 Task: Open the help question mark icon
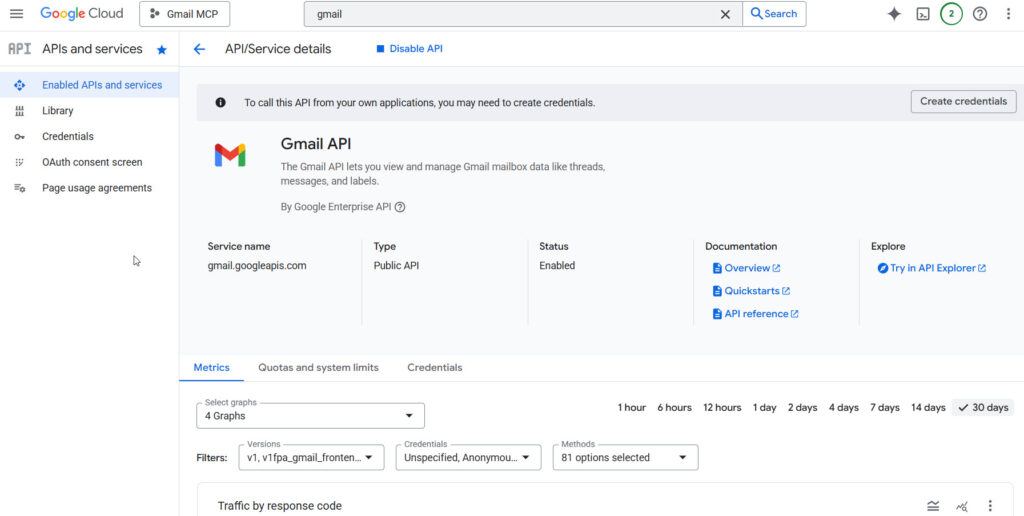point(980,14)
